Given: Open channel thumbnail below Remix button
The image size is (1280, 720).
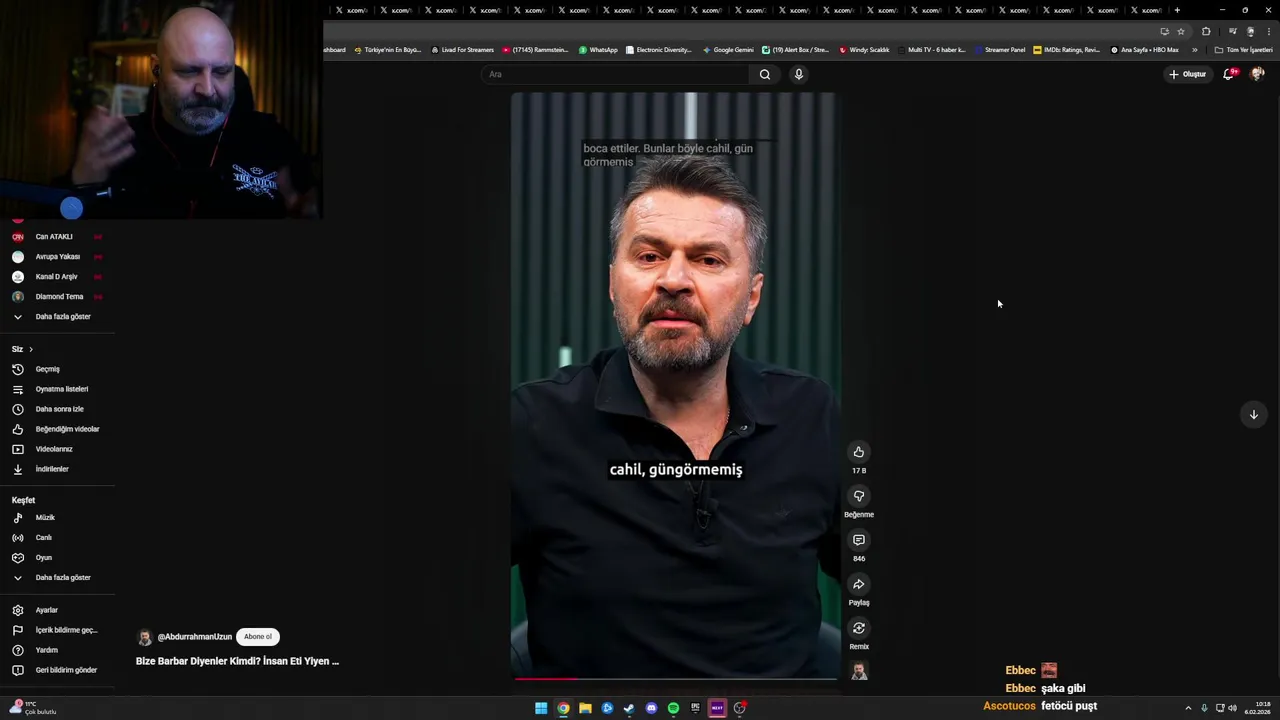Looking at the screenshot, I should point(859,672).
